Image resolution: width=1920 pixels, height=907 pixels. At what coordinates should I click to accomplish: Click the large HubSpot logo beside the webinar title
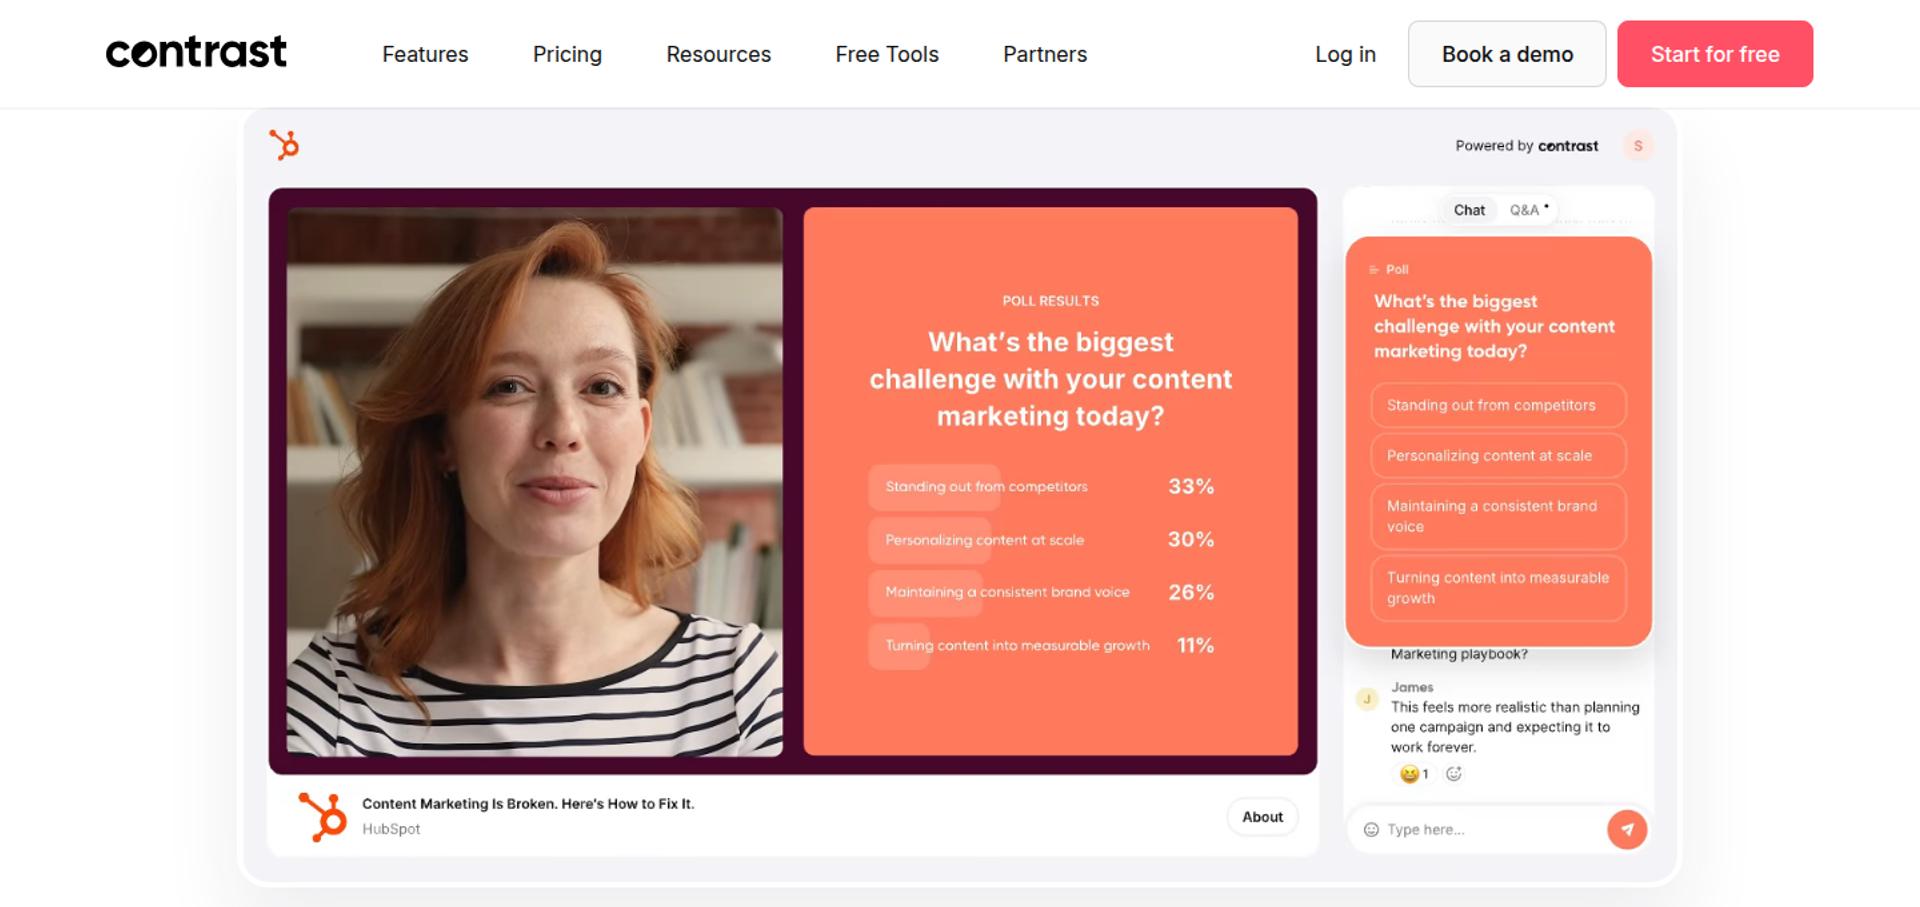(322, 816)
